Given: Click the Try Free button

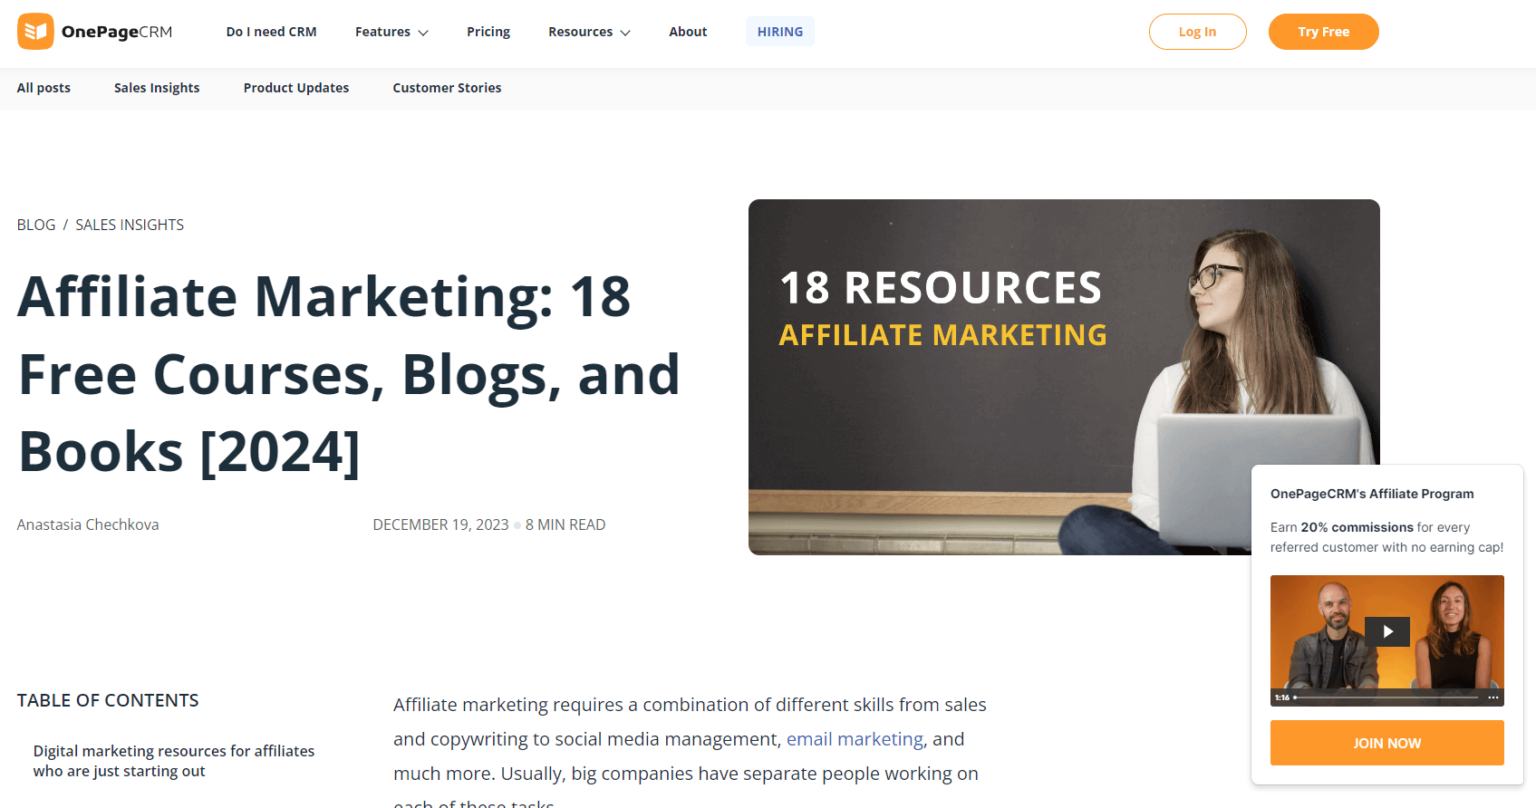Looking at the screenshot, I should pyautogui.click(x=1323, y=31).
